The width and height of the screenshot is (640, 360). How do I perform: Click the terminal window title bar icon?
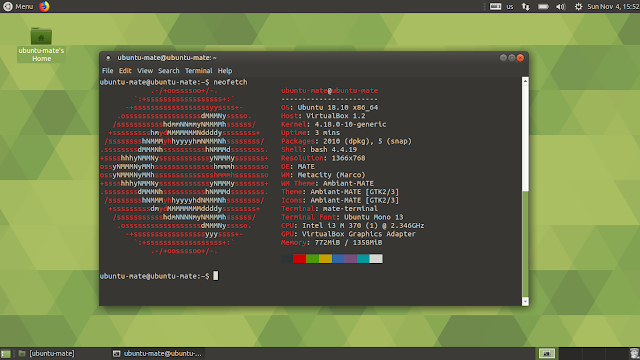(108, 58)
